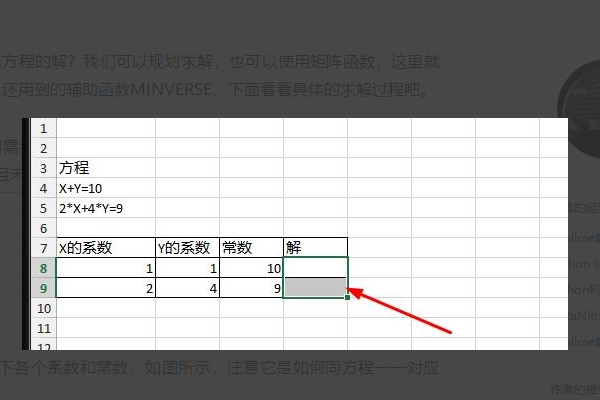
Task: Select row header 5
Action: point(44,208)
